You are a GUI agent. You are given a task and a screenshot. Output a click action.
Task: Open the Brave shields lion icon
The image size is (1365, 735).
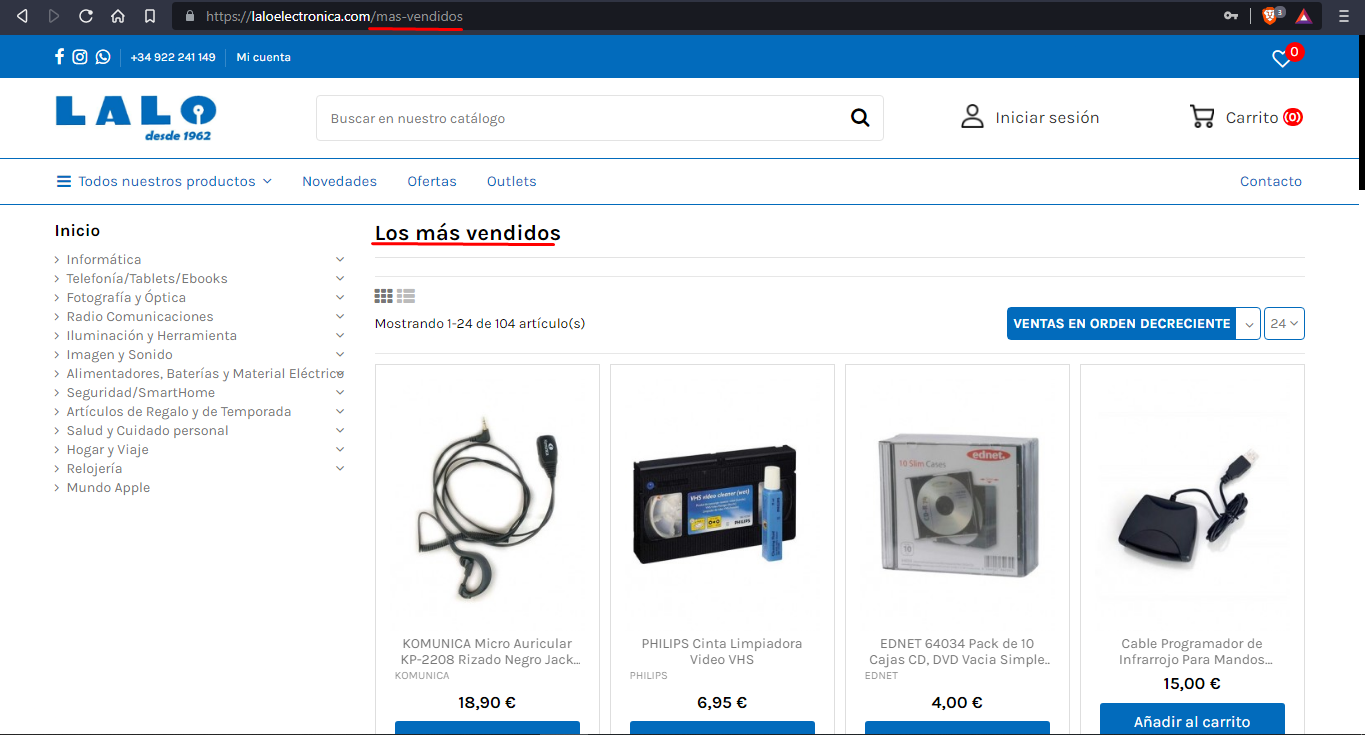point(1270,16)
